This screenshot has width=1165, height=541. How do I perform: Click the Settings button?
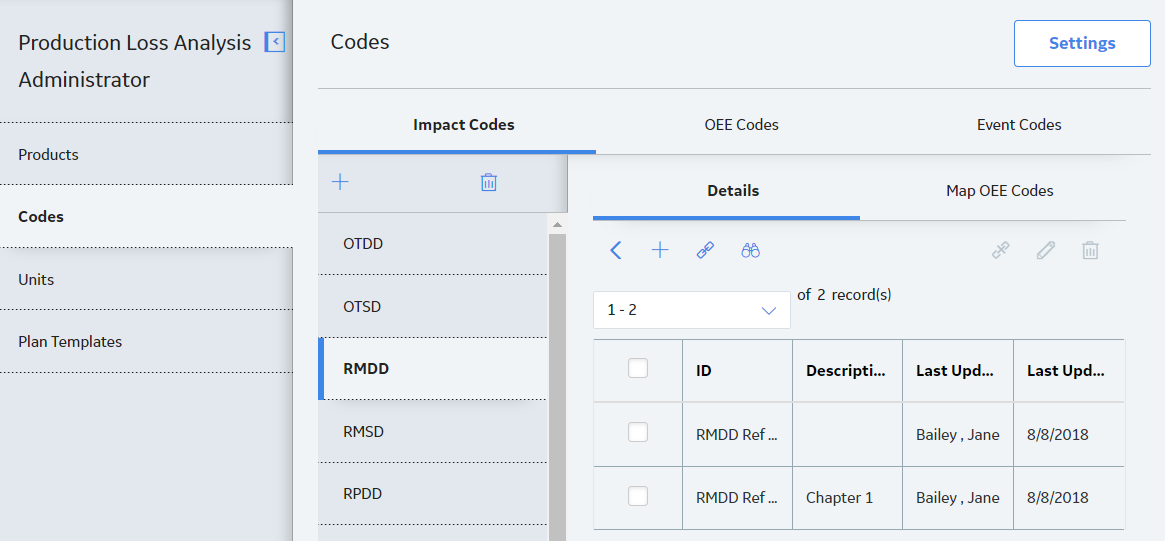tap(1082, 43)
